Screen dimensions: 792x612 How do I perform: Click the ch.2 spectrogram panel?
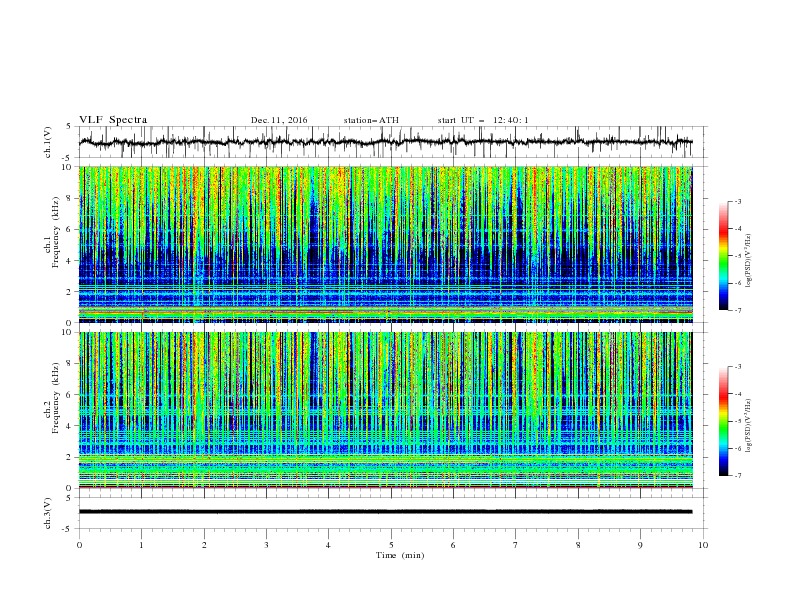pos(386,410)
